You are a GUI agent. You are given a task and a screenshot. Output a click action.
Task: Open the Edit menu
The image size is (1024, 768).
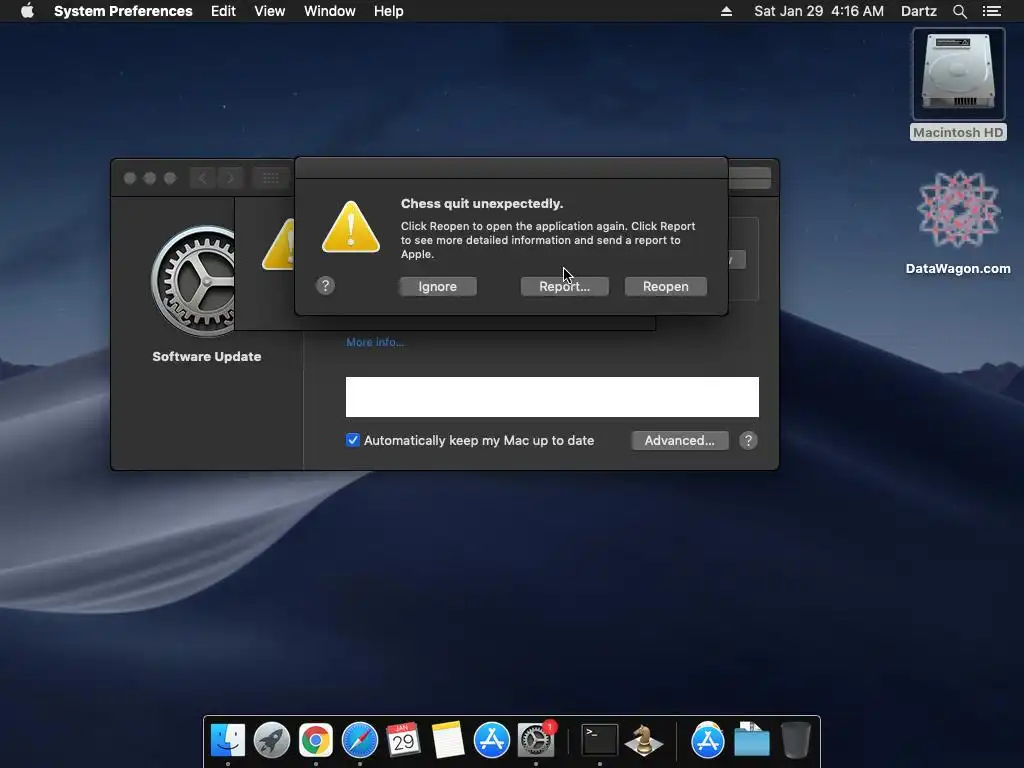coord(223,11)
